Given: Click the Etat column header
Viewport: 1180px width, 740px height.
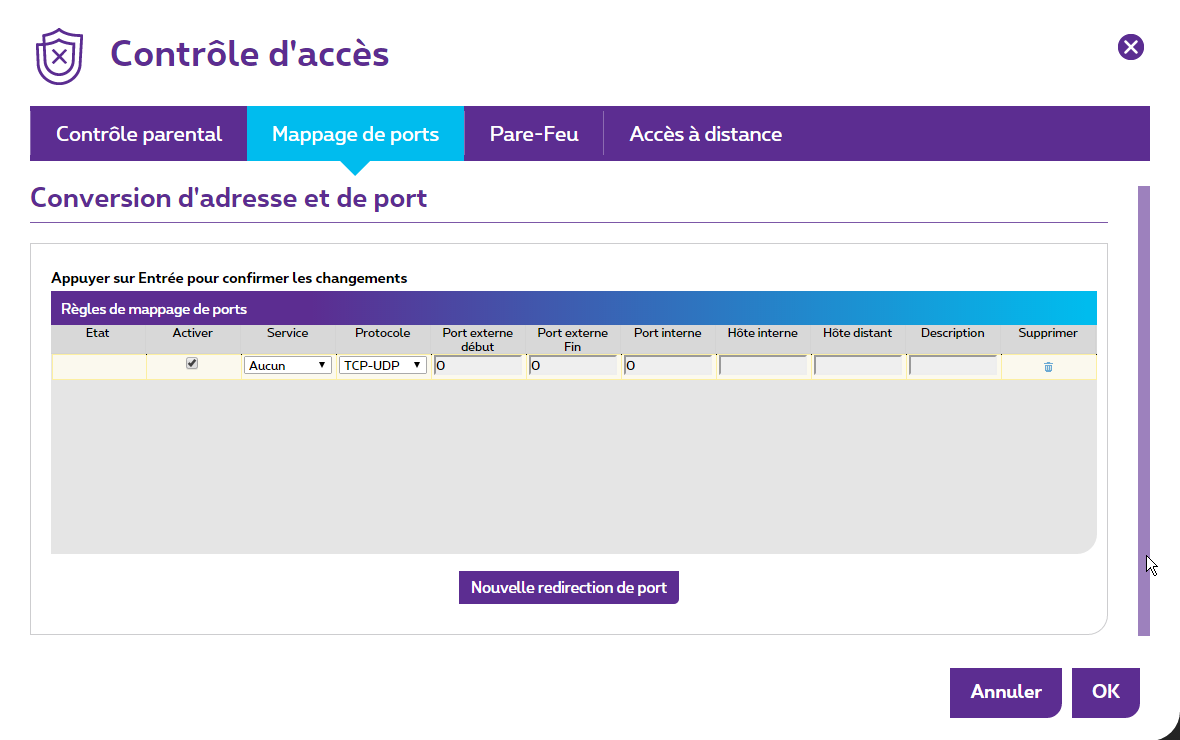Looking at the screenshot, I should tap(98, 333).
